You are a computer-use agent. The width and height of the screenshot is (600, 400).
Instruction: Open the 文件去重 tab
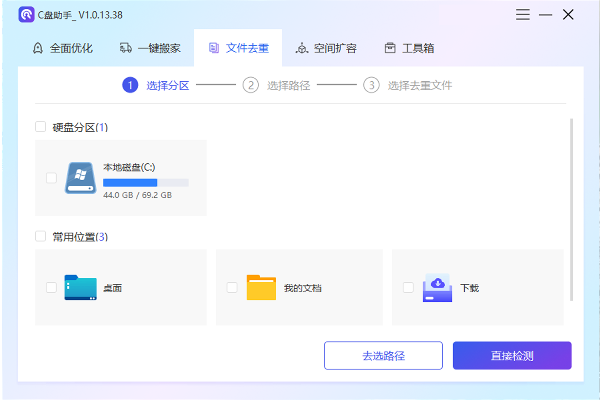pyautogui.click(x=237, y=48)
